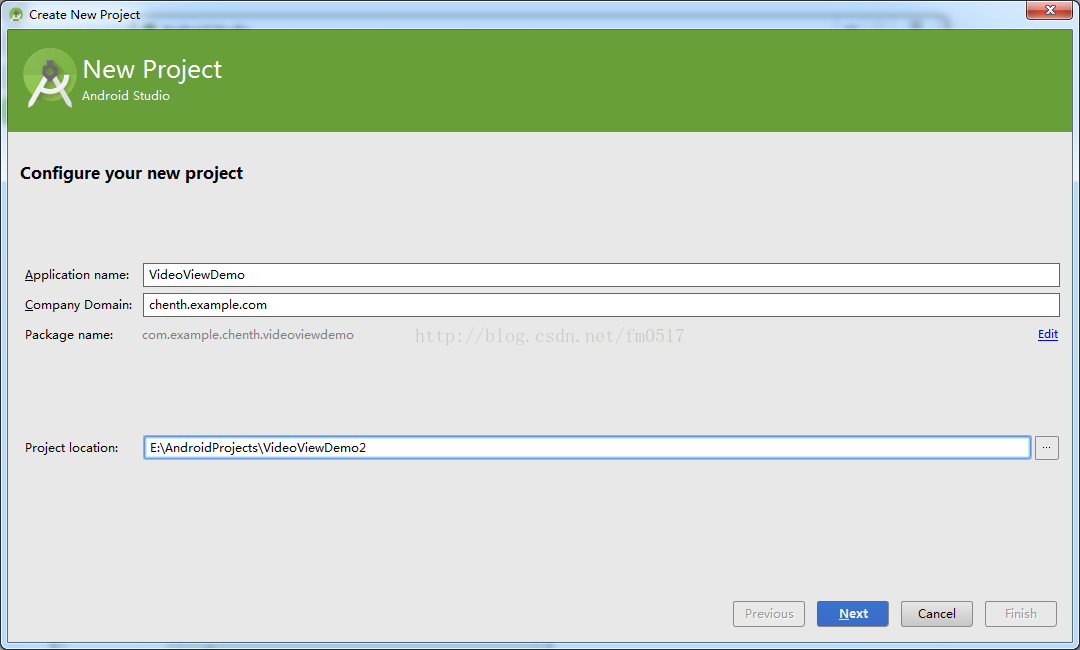
Task: Click the Android Studio logo in header
Action: point(50,78)
